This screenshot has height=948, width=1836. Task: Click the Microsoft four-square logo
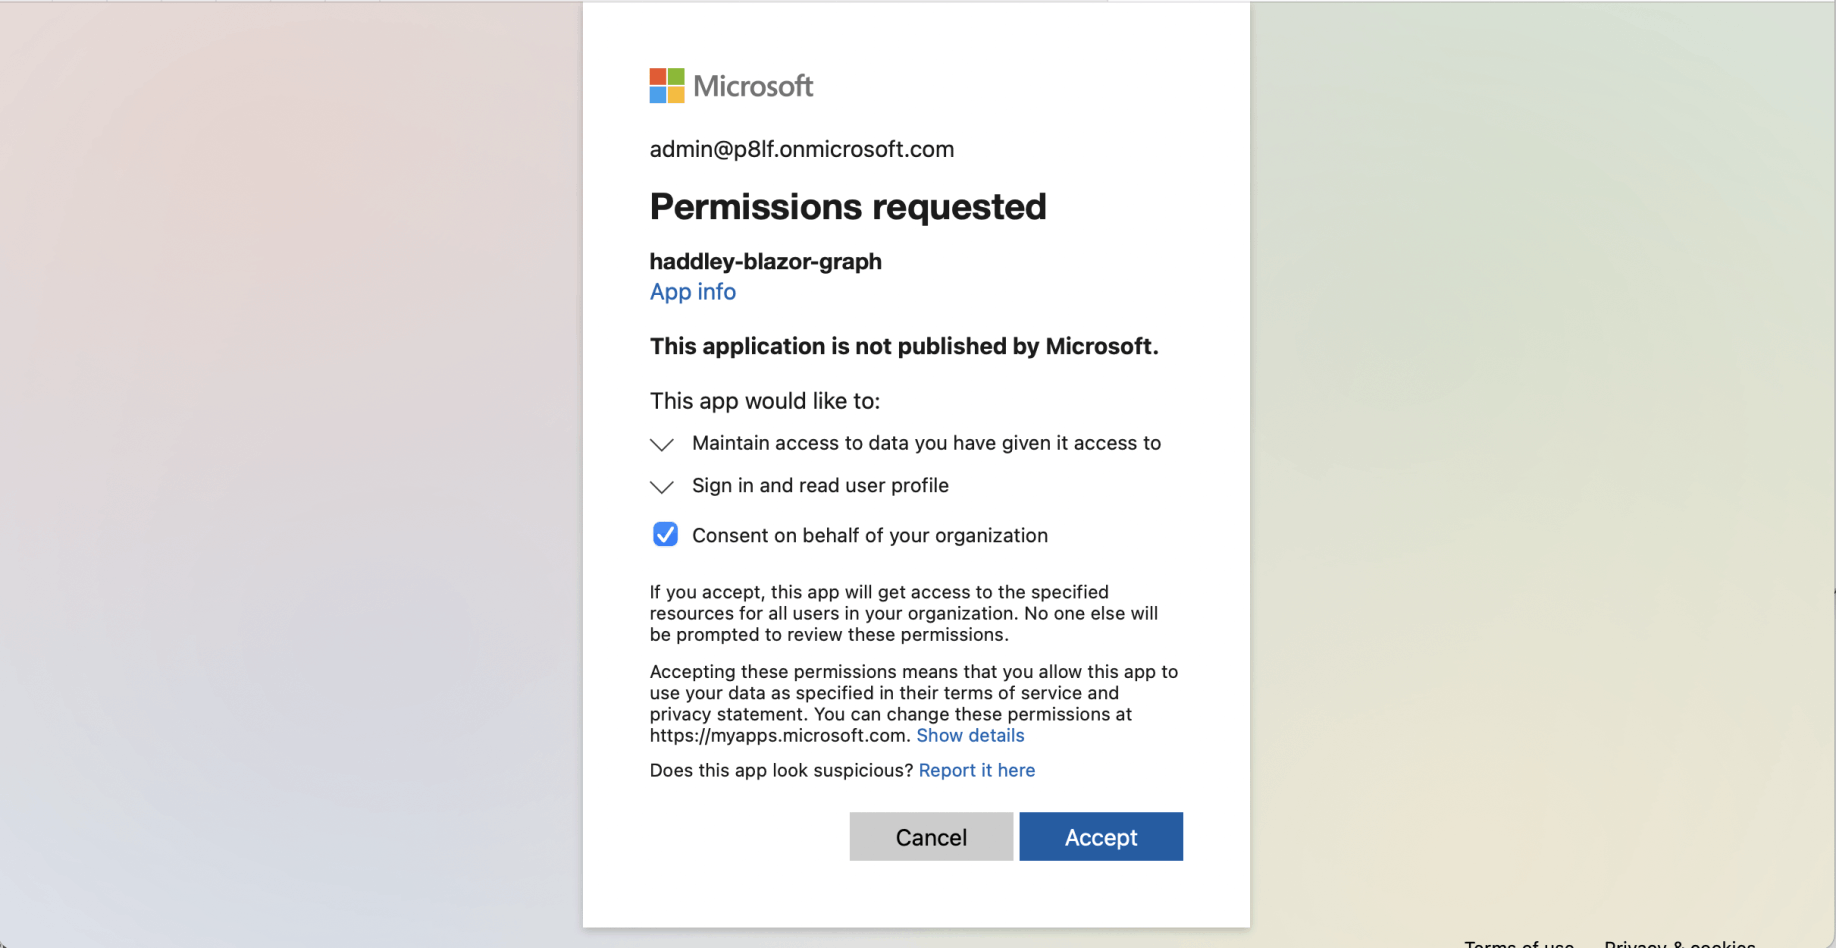(x=667, y=86)
